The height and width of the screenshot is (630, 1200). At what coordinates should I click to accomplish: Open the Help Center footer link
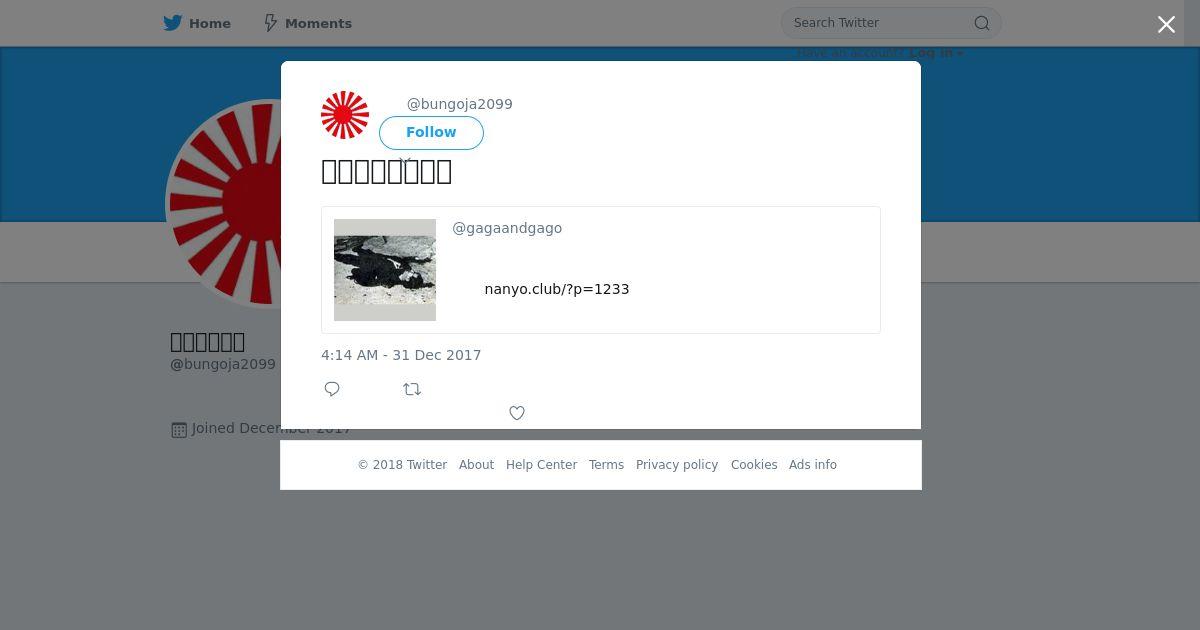click(541, 465)
